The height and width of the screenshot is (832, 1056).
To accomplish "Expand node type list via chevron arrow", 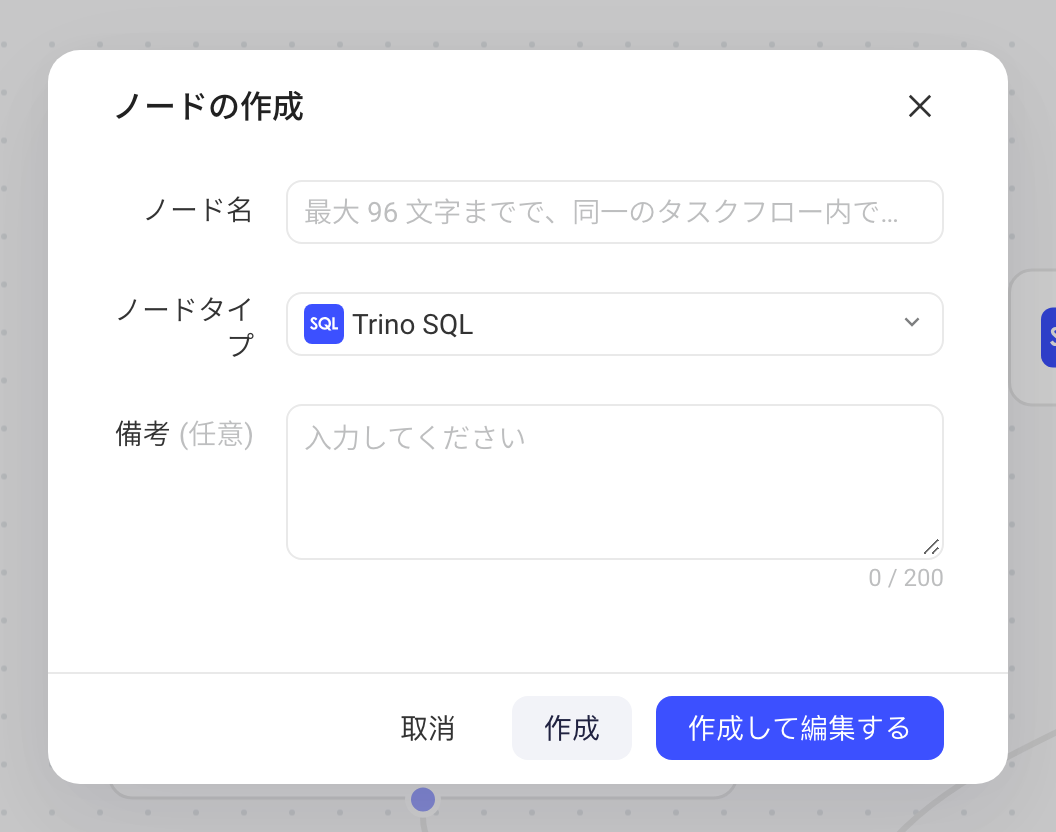I will pos(911,322).
